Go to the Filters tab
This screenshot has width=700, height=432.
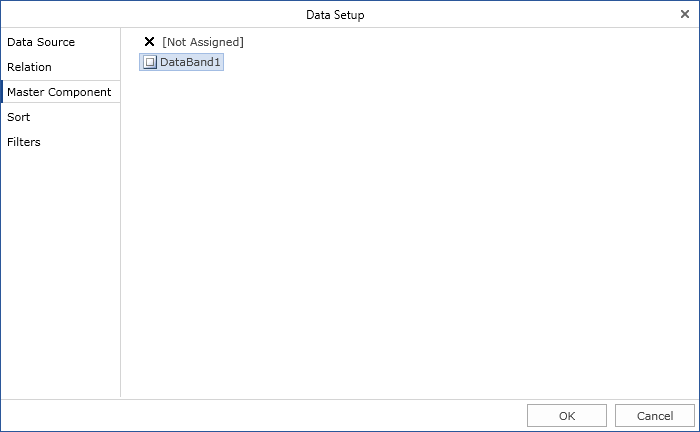point(24,142)
